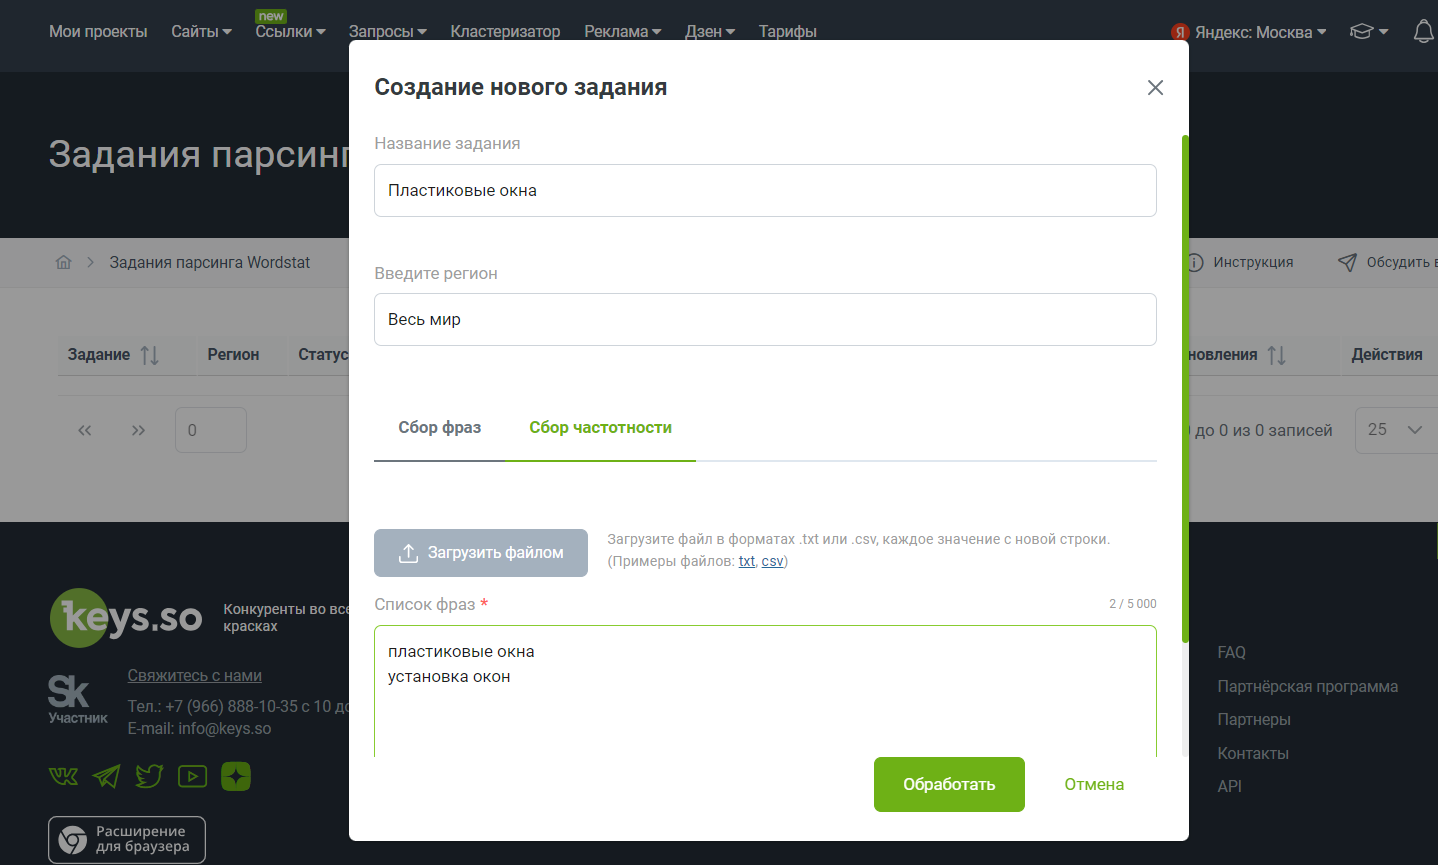Image resolution: width=1438 pixels, height=865 pixels.
Task: Click the Регион column header
Action: (x=233, y=355)
